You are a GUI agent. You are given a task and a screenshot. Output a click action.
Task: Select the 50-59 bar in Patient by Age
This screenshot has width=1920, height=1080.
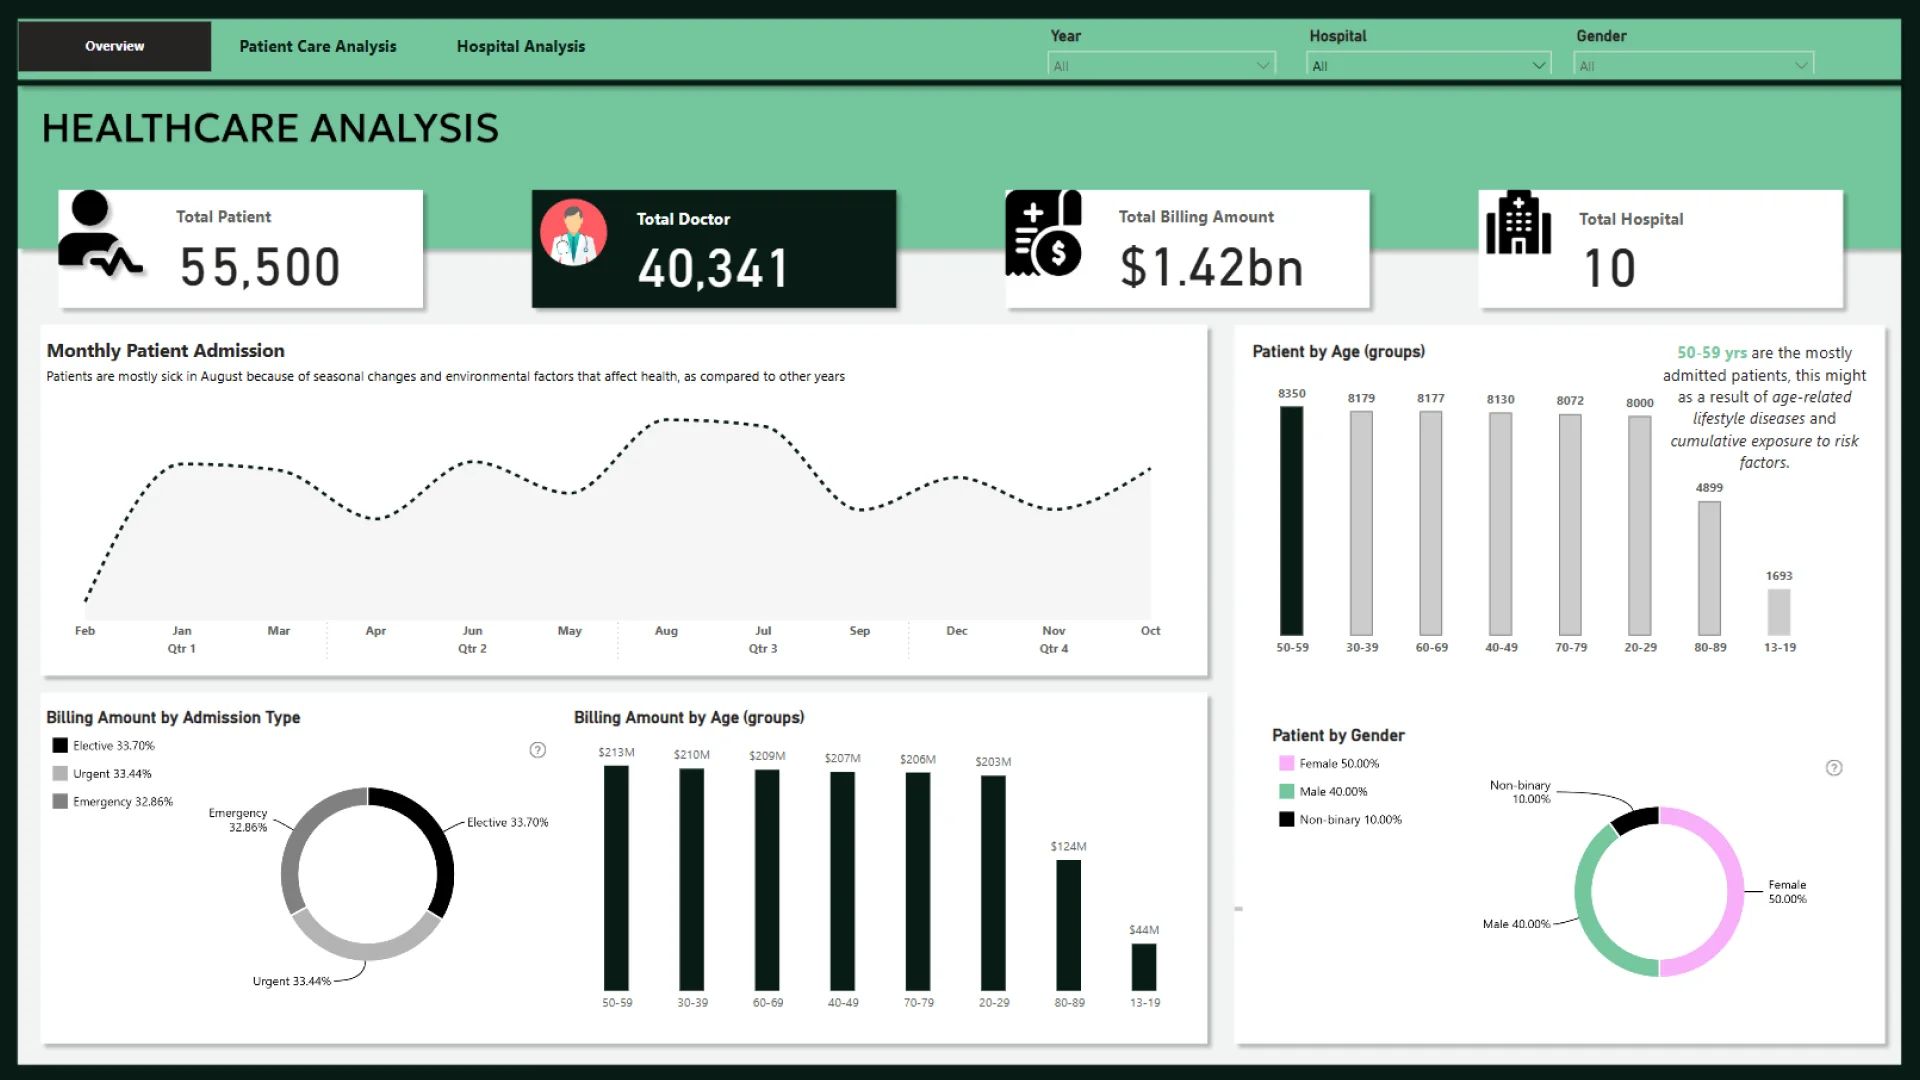[x=1291, y=520]
